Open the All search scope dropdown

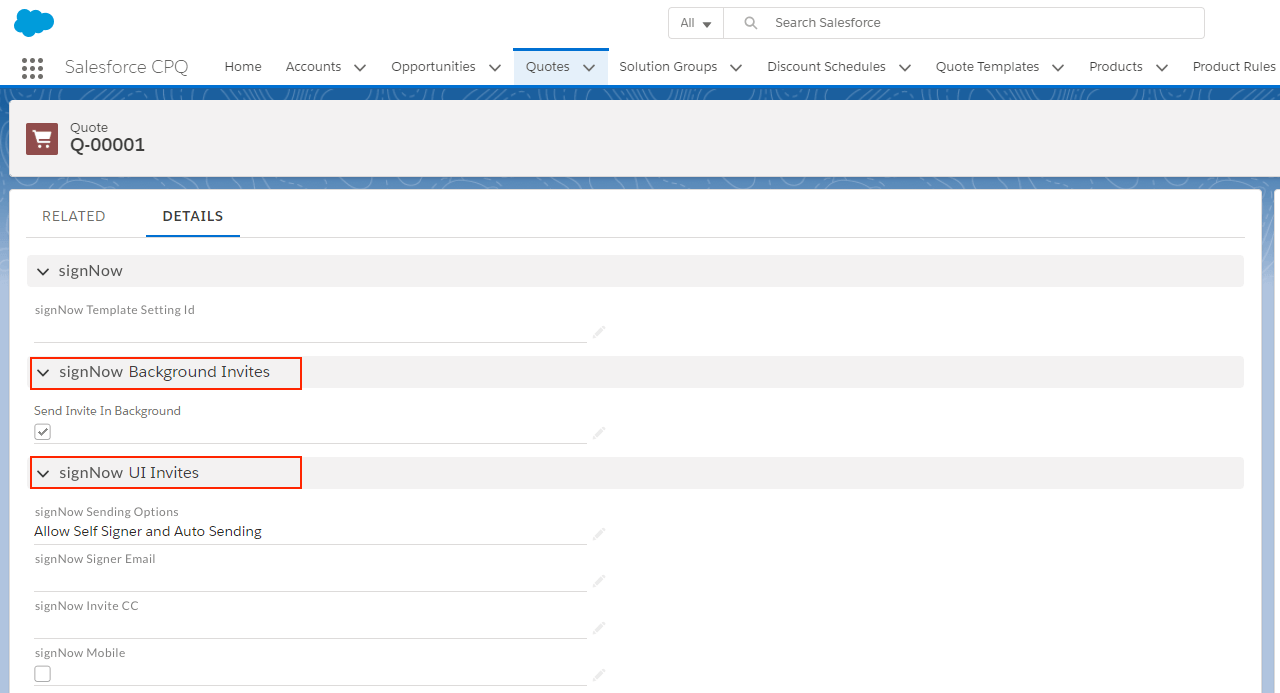click(695, 23)
